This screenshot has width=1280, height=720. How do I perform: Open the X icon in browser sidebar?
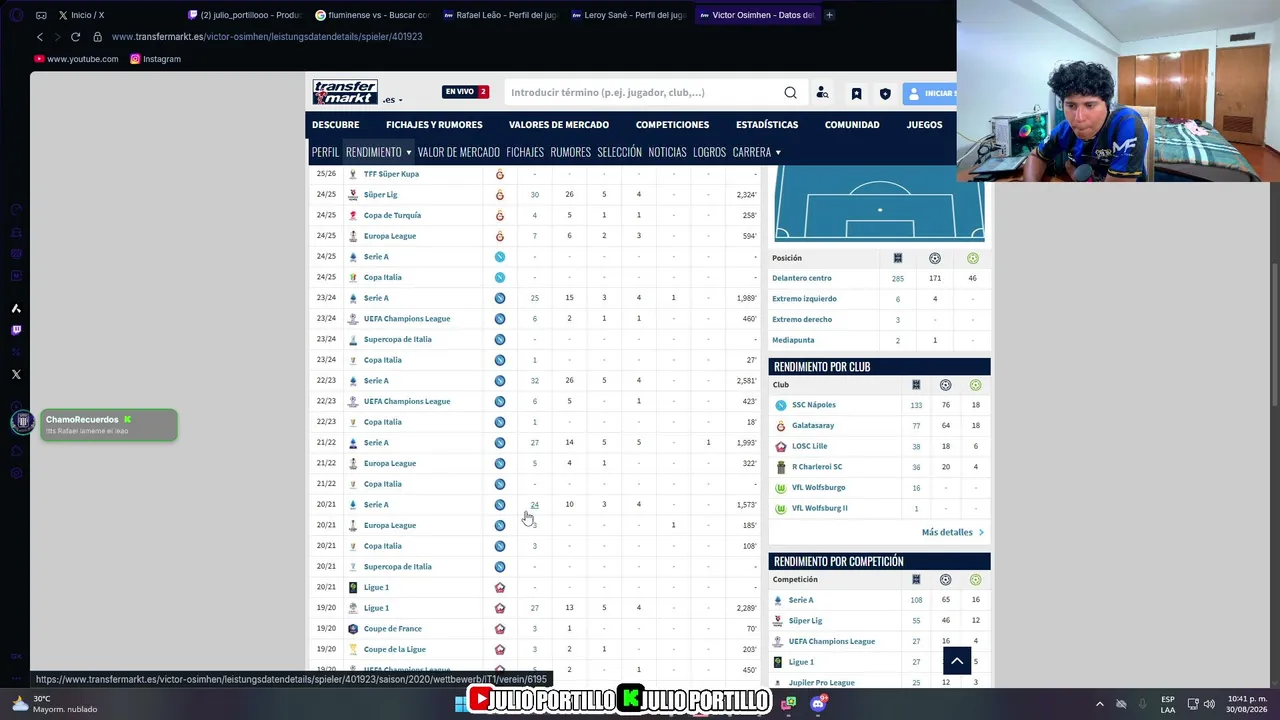(x=16, y=374)
